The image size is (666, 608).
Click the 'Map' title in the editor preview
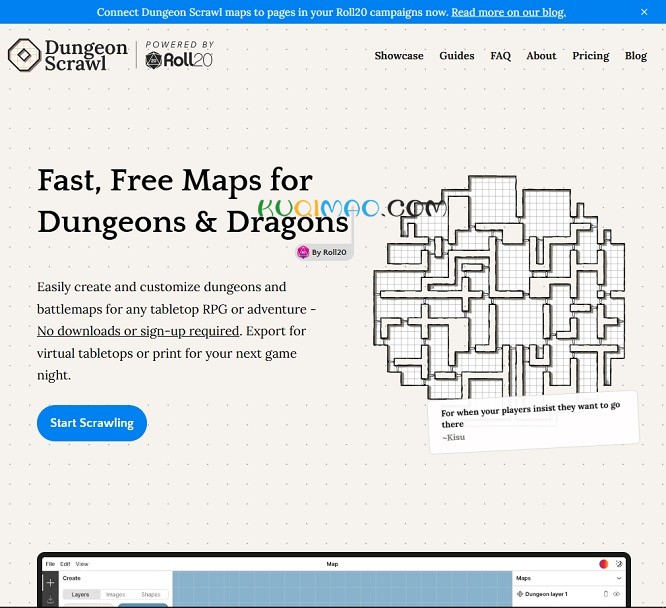(332, 564)
